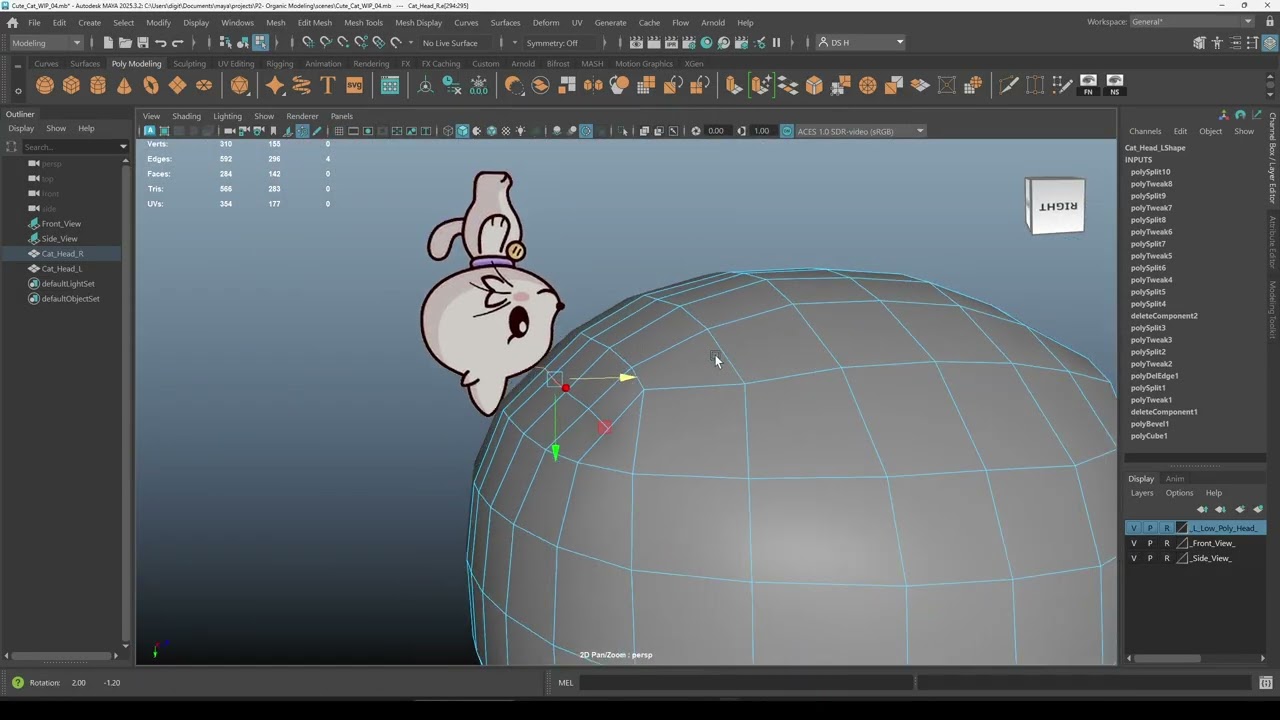Click the redo arrow icon
The width and height of the screenshot is (1280, 720).
coord(178,42)
